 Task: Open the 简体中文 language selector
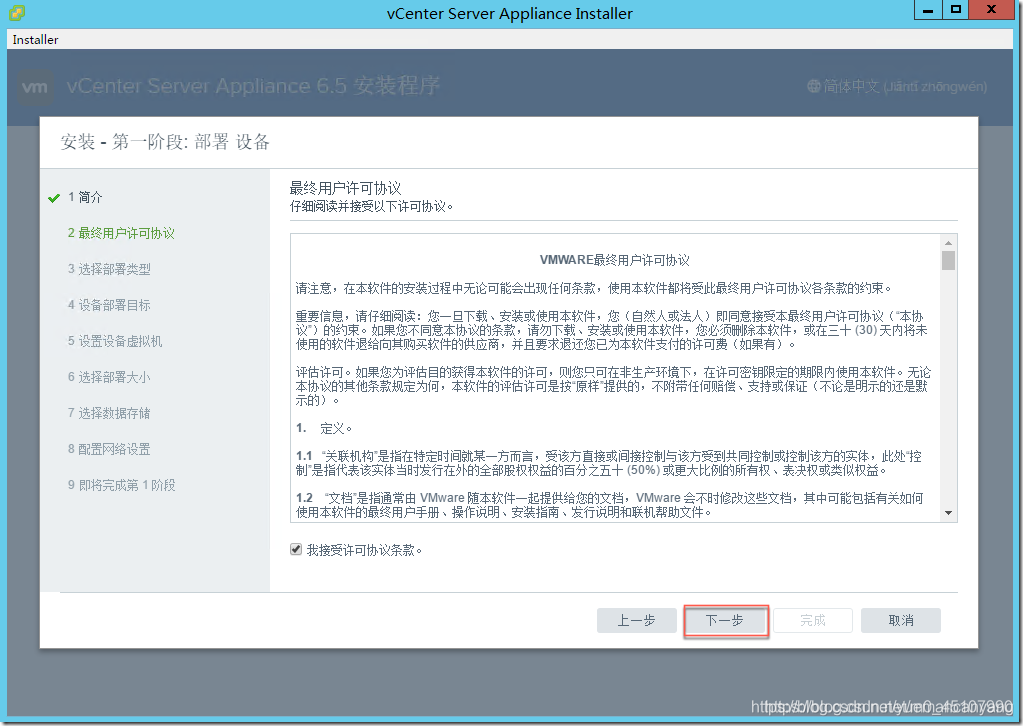[897, 86]
